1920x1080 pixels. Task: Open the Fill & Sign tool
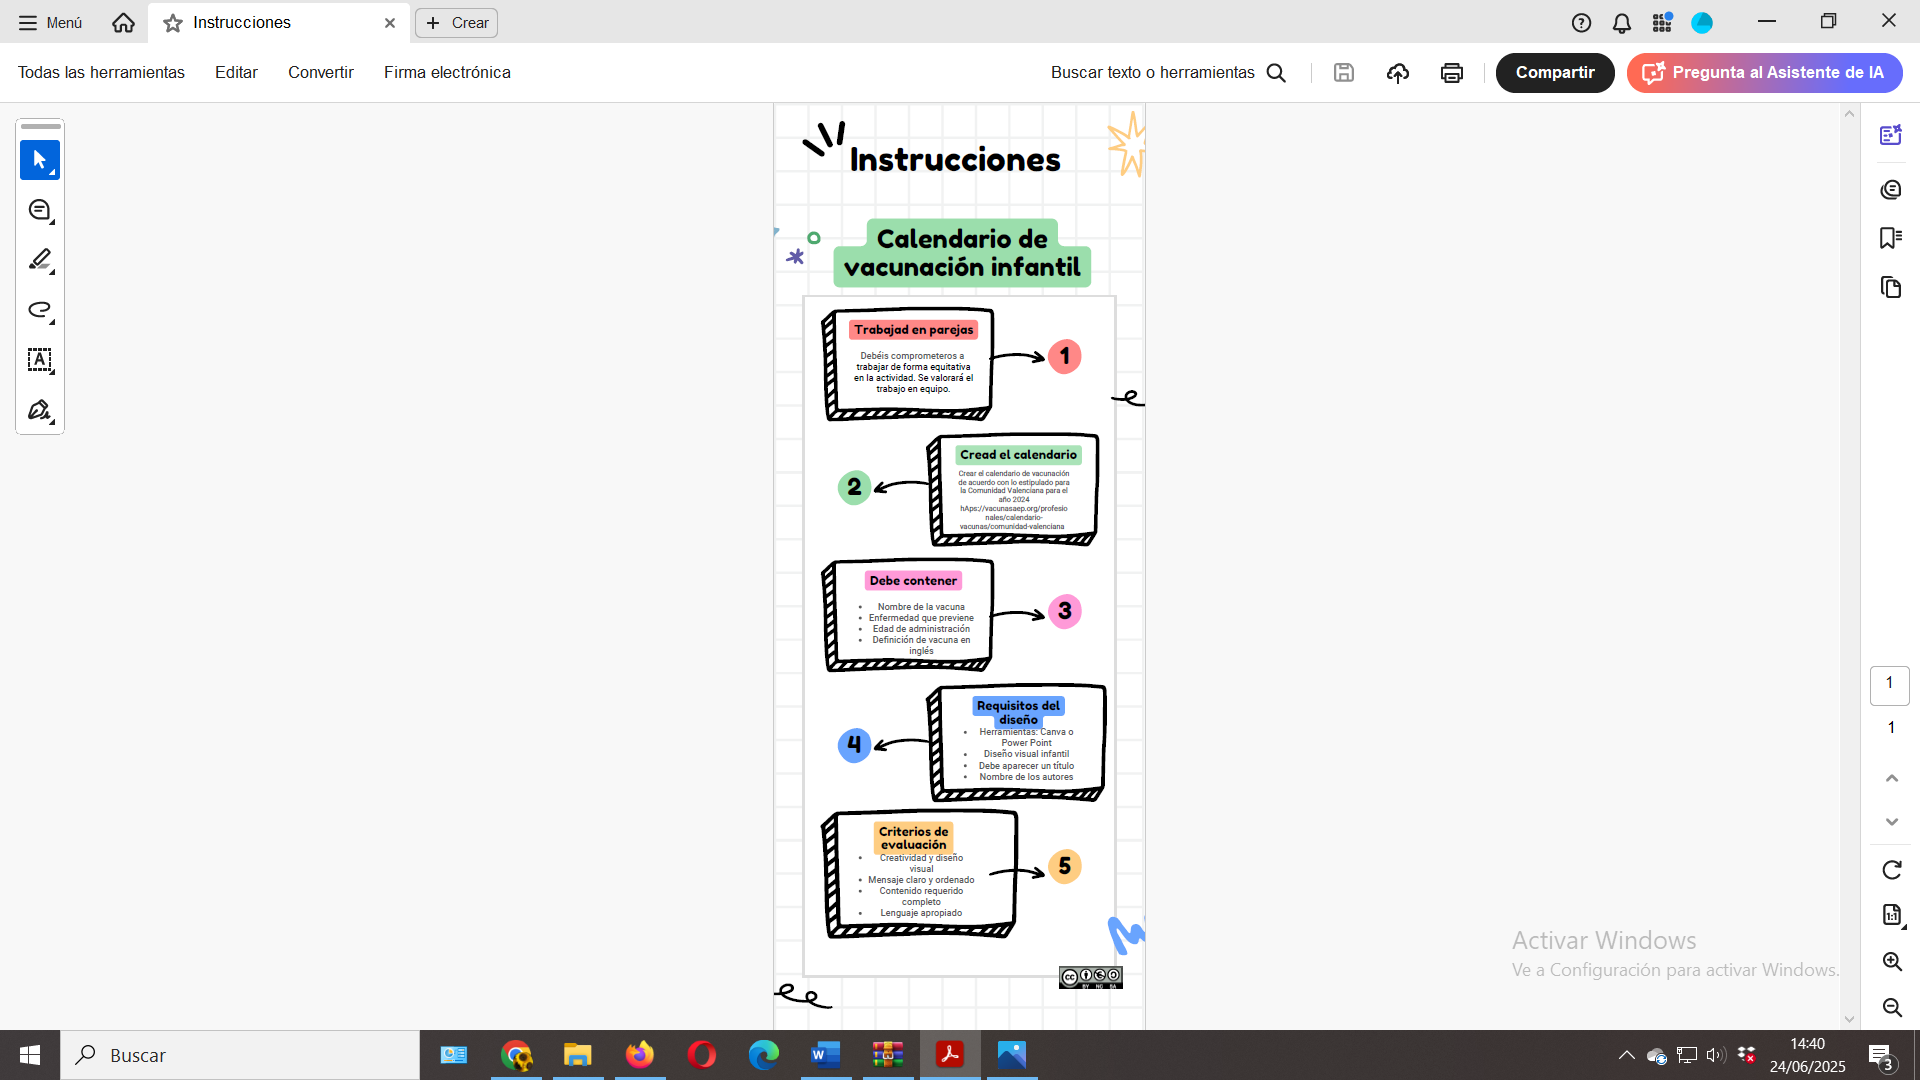(40, 410)
